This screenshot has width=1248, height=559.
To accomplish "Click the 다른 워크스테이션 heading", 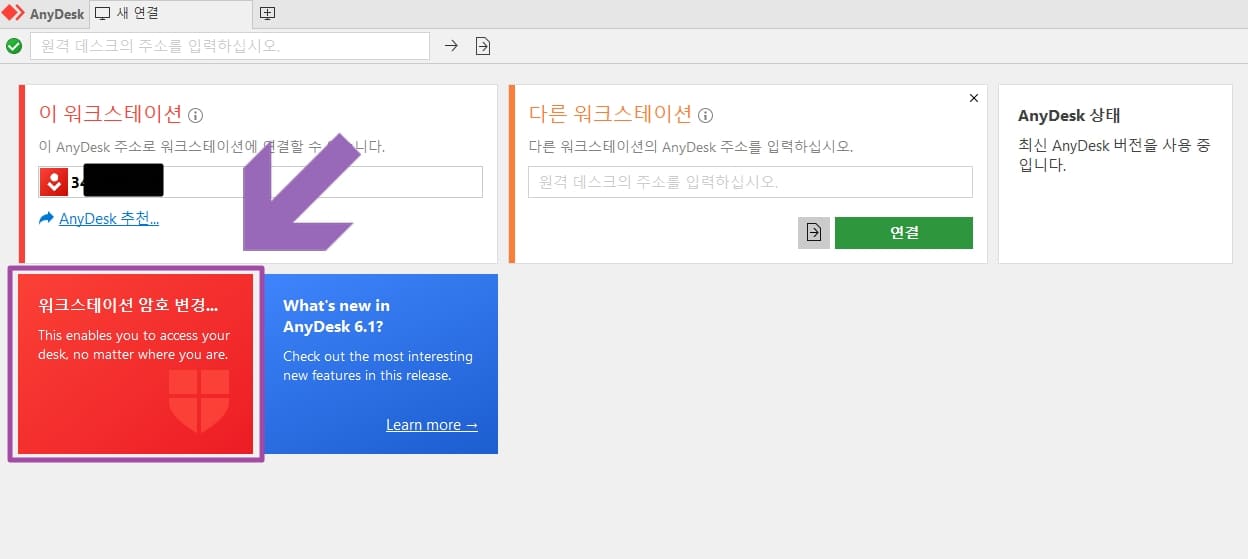I will tap(610, 114).
